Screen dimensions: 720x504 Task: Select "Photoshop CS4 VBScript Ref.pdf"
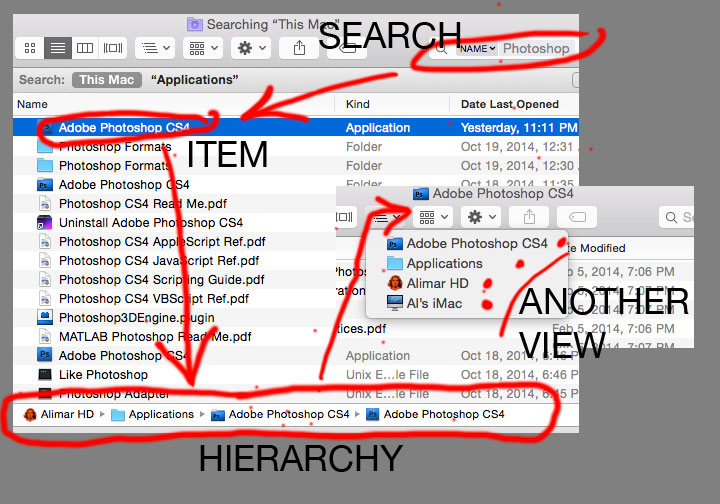[154, 299]
